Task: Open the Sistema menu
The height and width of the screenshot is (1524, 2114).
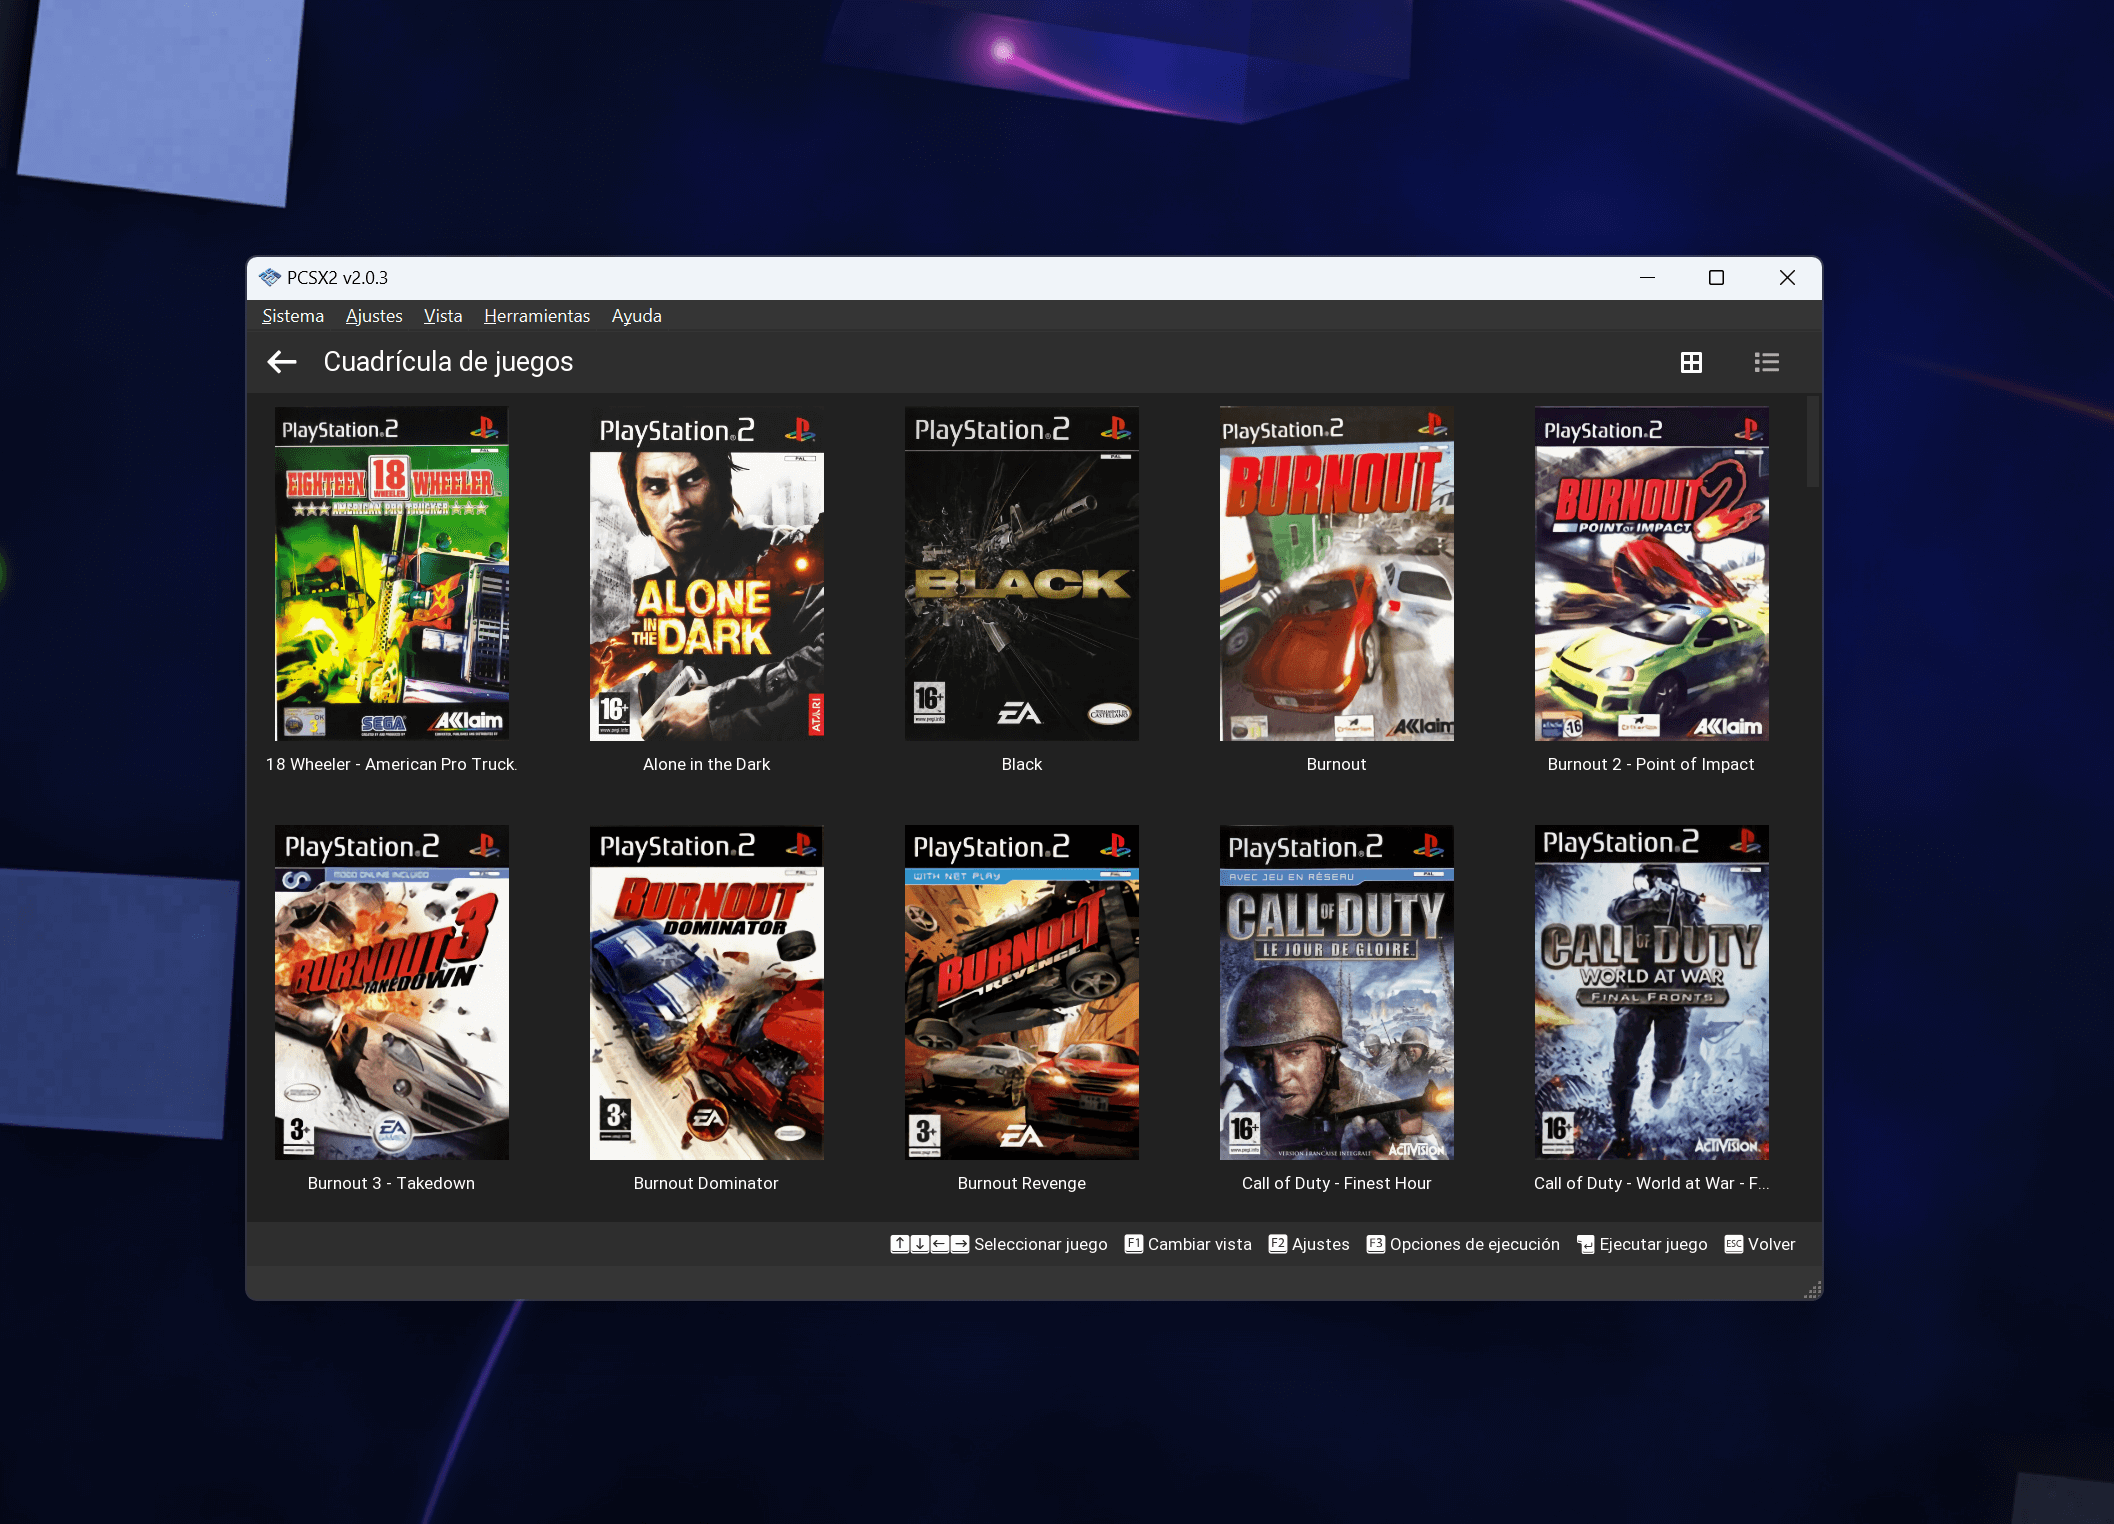Action: coord(293,316)
